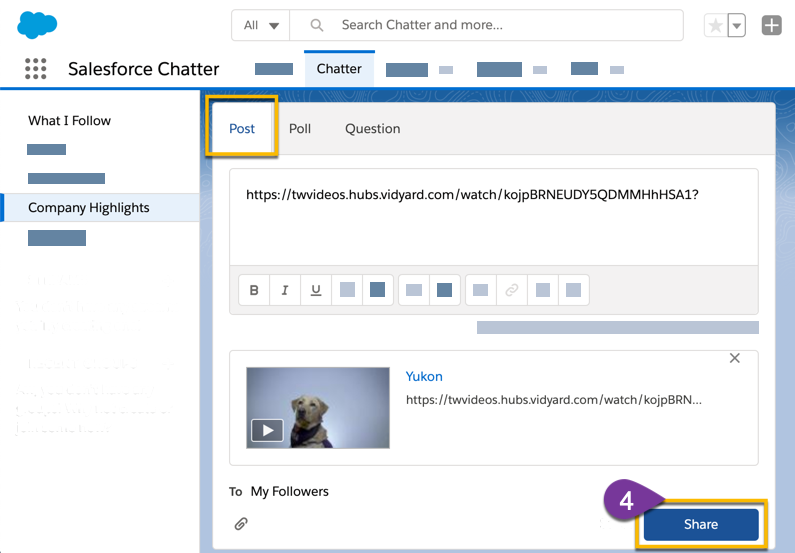The height and width of the screenshot is (553, 795).
Task: Click the global actions plus icon
Action: 772,25
